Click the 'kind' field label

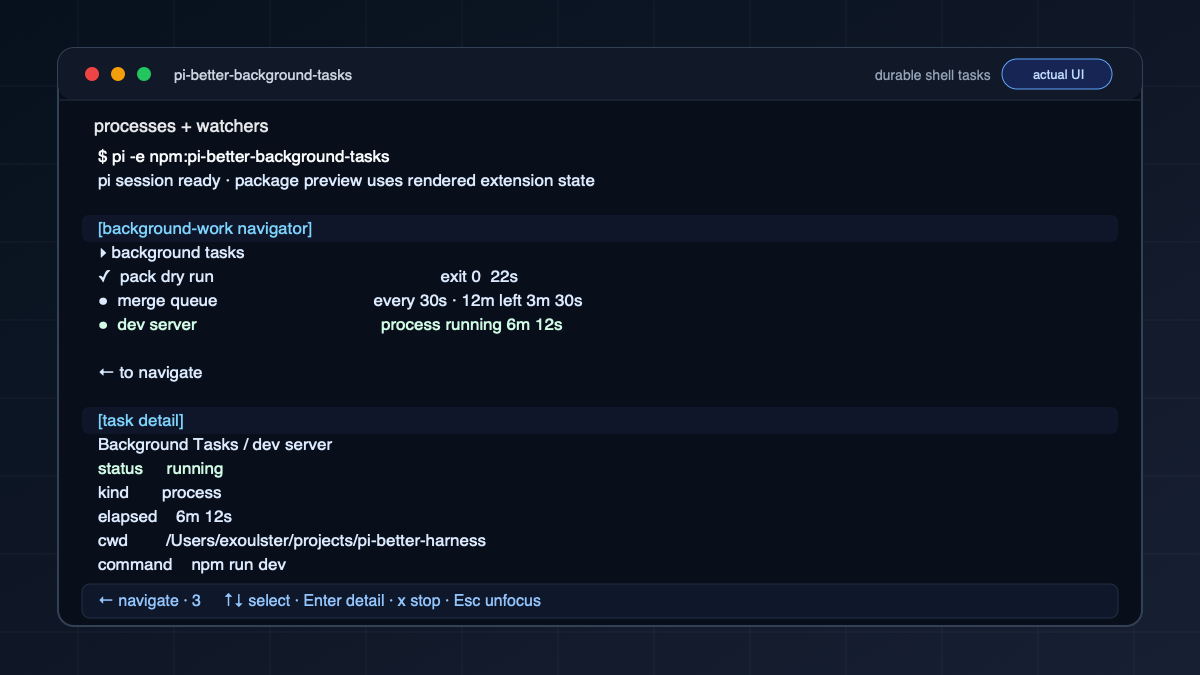pos(113,493)
